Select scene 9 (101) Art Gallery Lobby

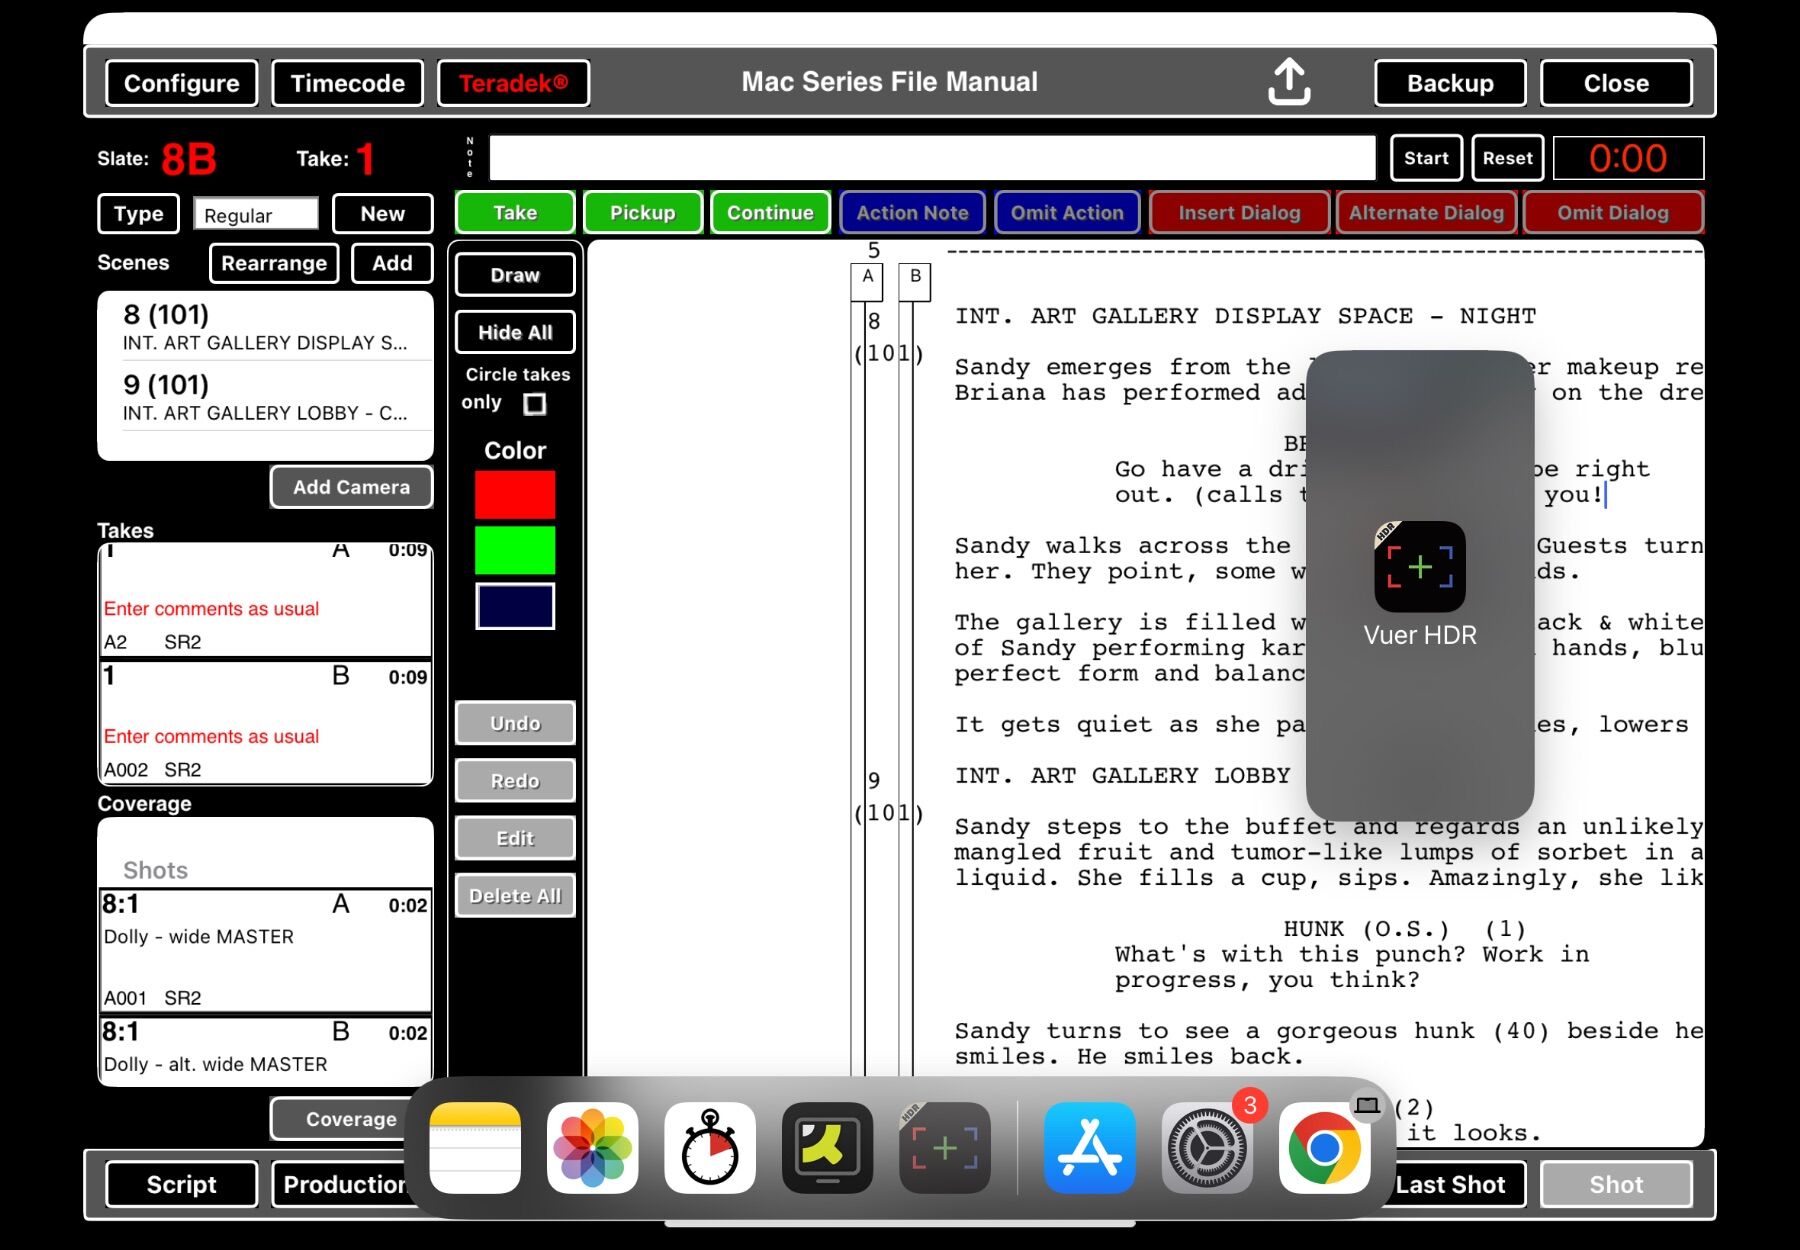click(265, 397)
